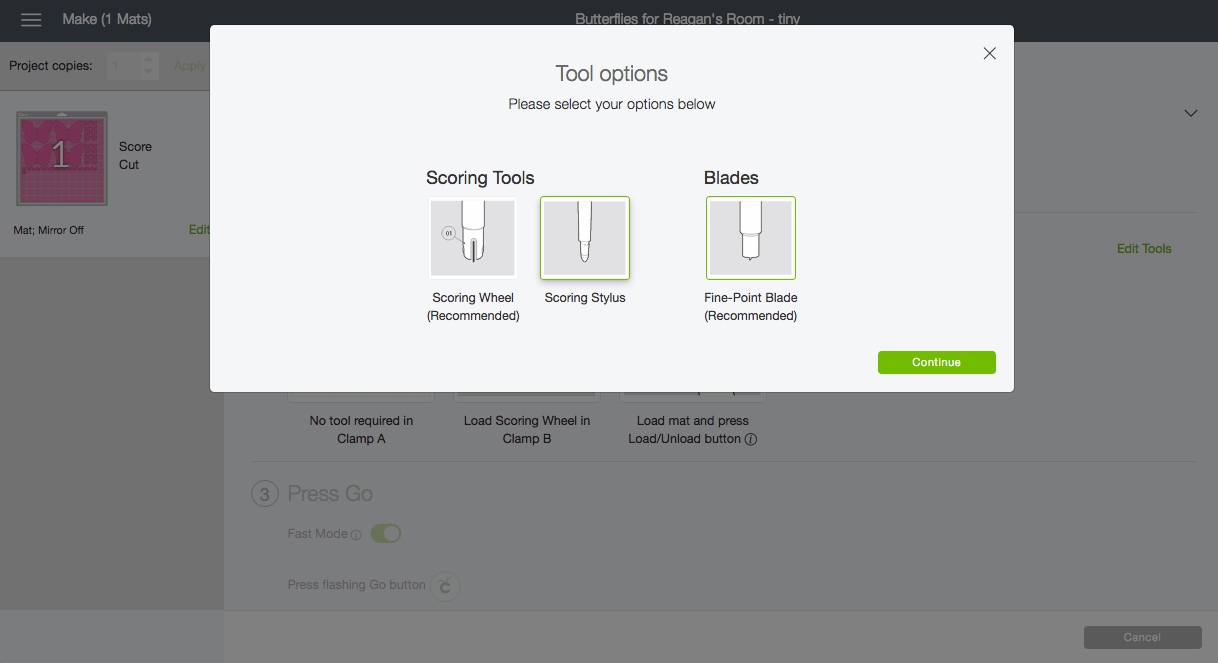
Task: Select the mat 1 preview thumbnail
Action: click(61, 157)
